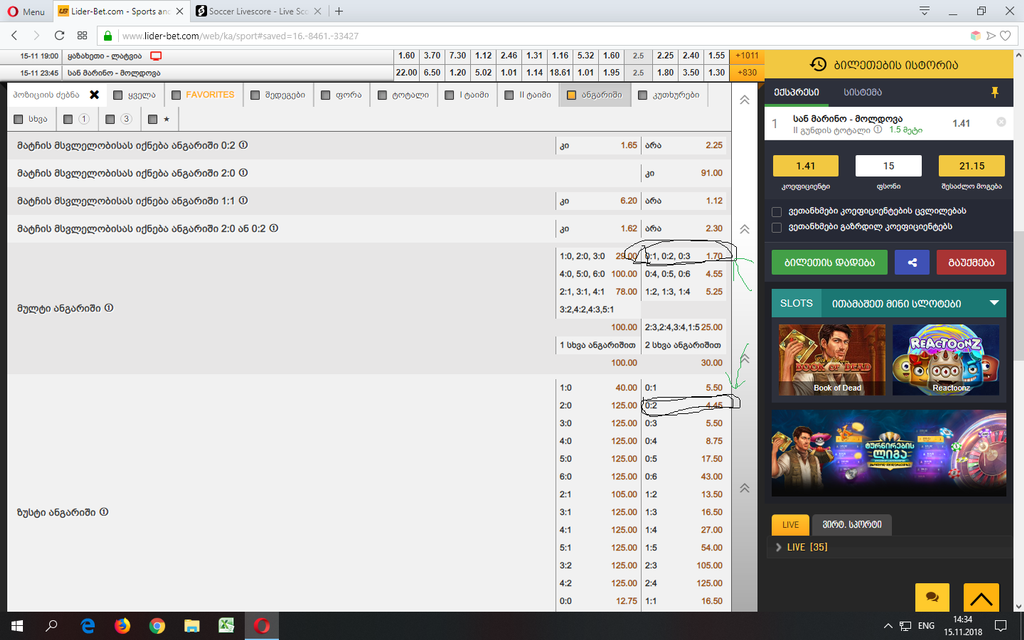Expand the +830 more markets button
1024x640 pixels.
click(x=746, y=72)
